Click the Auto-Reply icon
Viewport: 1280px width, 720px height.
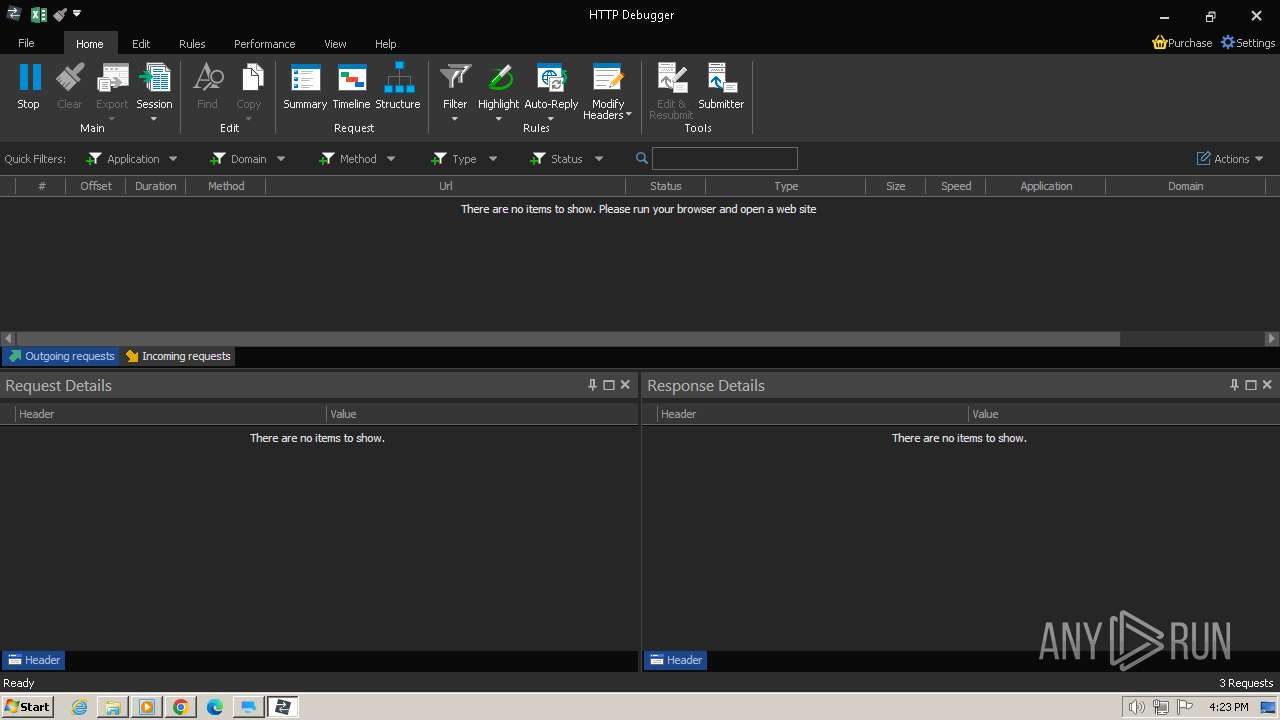tap(551, 78)
